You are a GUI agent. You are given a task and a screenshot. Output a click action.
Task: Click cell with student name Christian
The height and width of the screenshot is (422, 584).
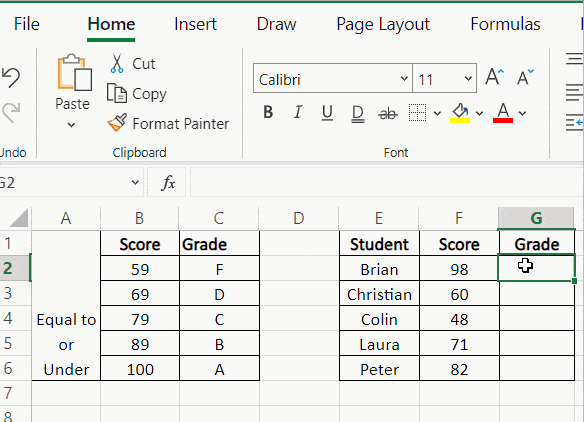click(379, 294)
